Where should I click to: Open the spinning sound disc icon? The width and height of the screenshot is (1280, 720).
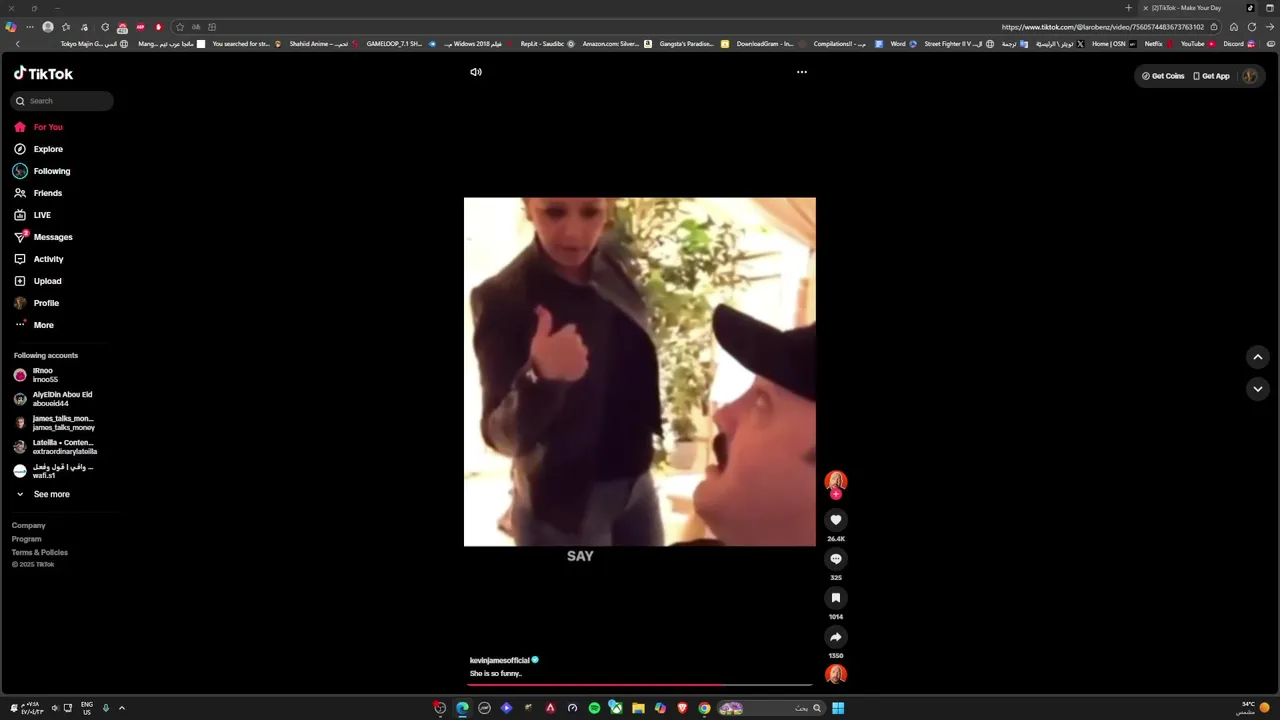836,675
